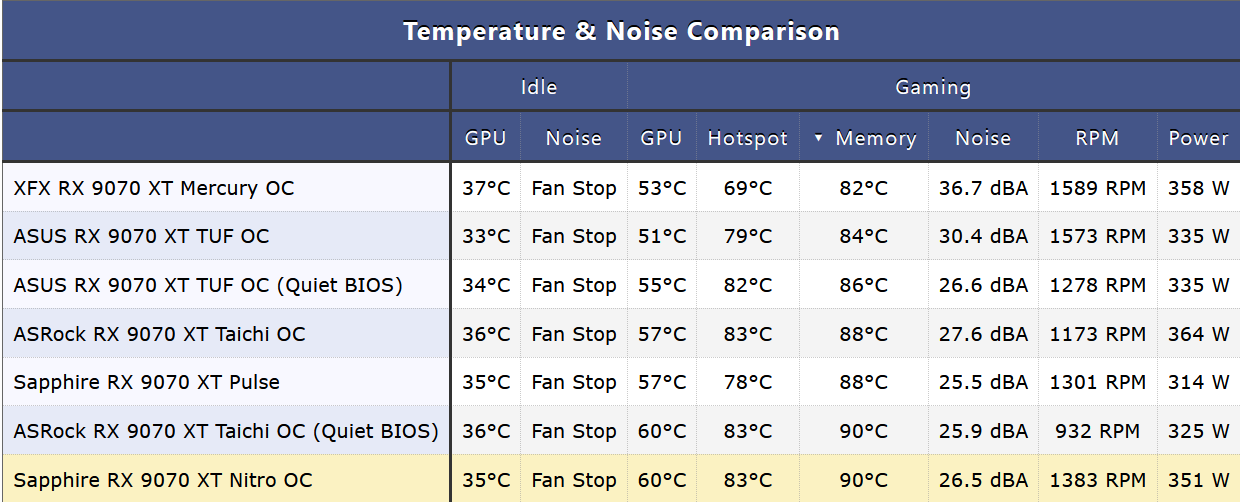Click the idle GPU column header

pos(486,138)
